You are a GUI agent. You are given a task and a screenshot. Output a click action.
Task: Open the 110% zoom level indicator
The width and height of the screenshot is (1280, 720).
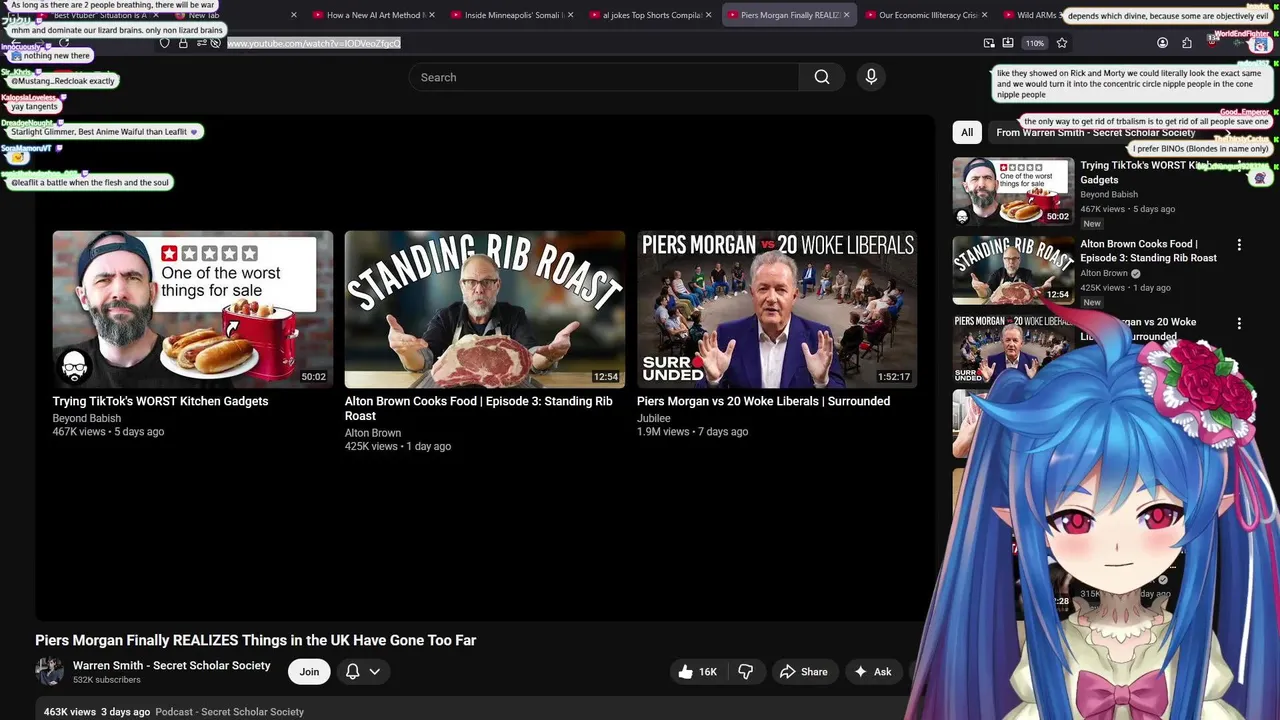point(1035,43)
